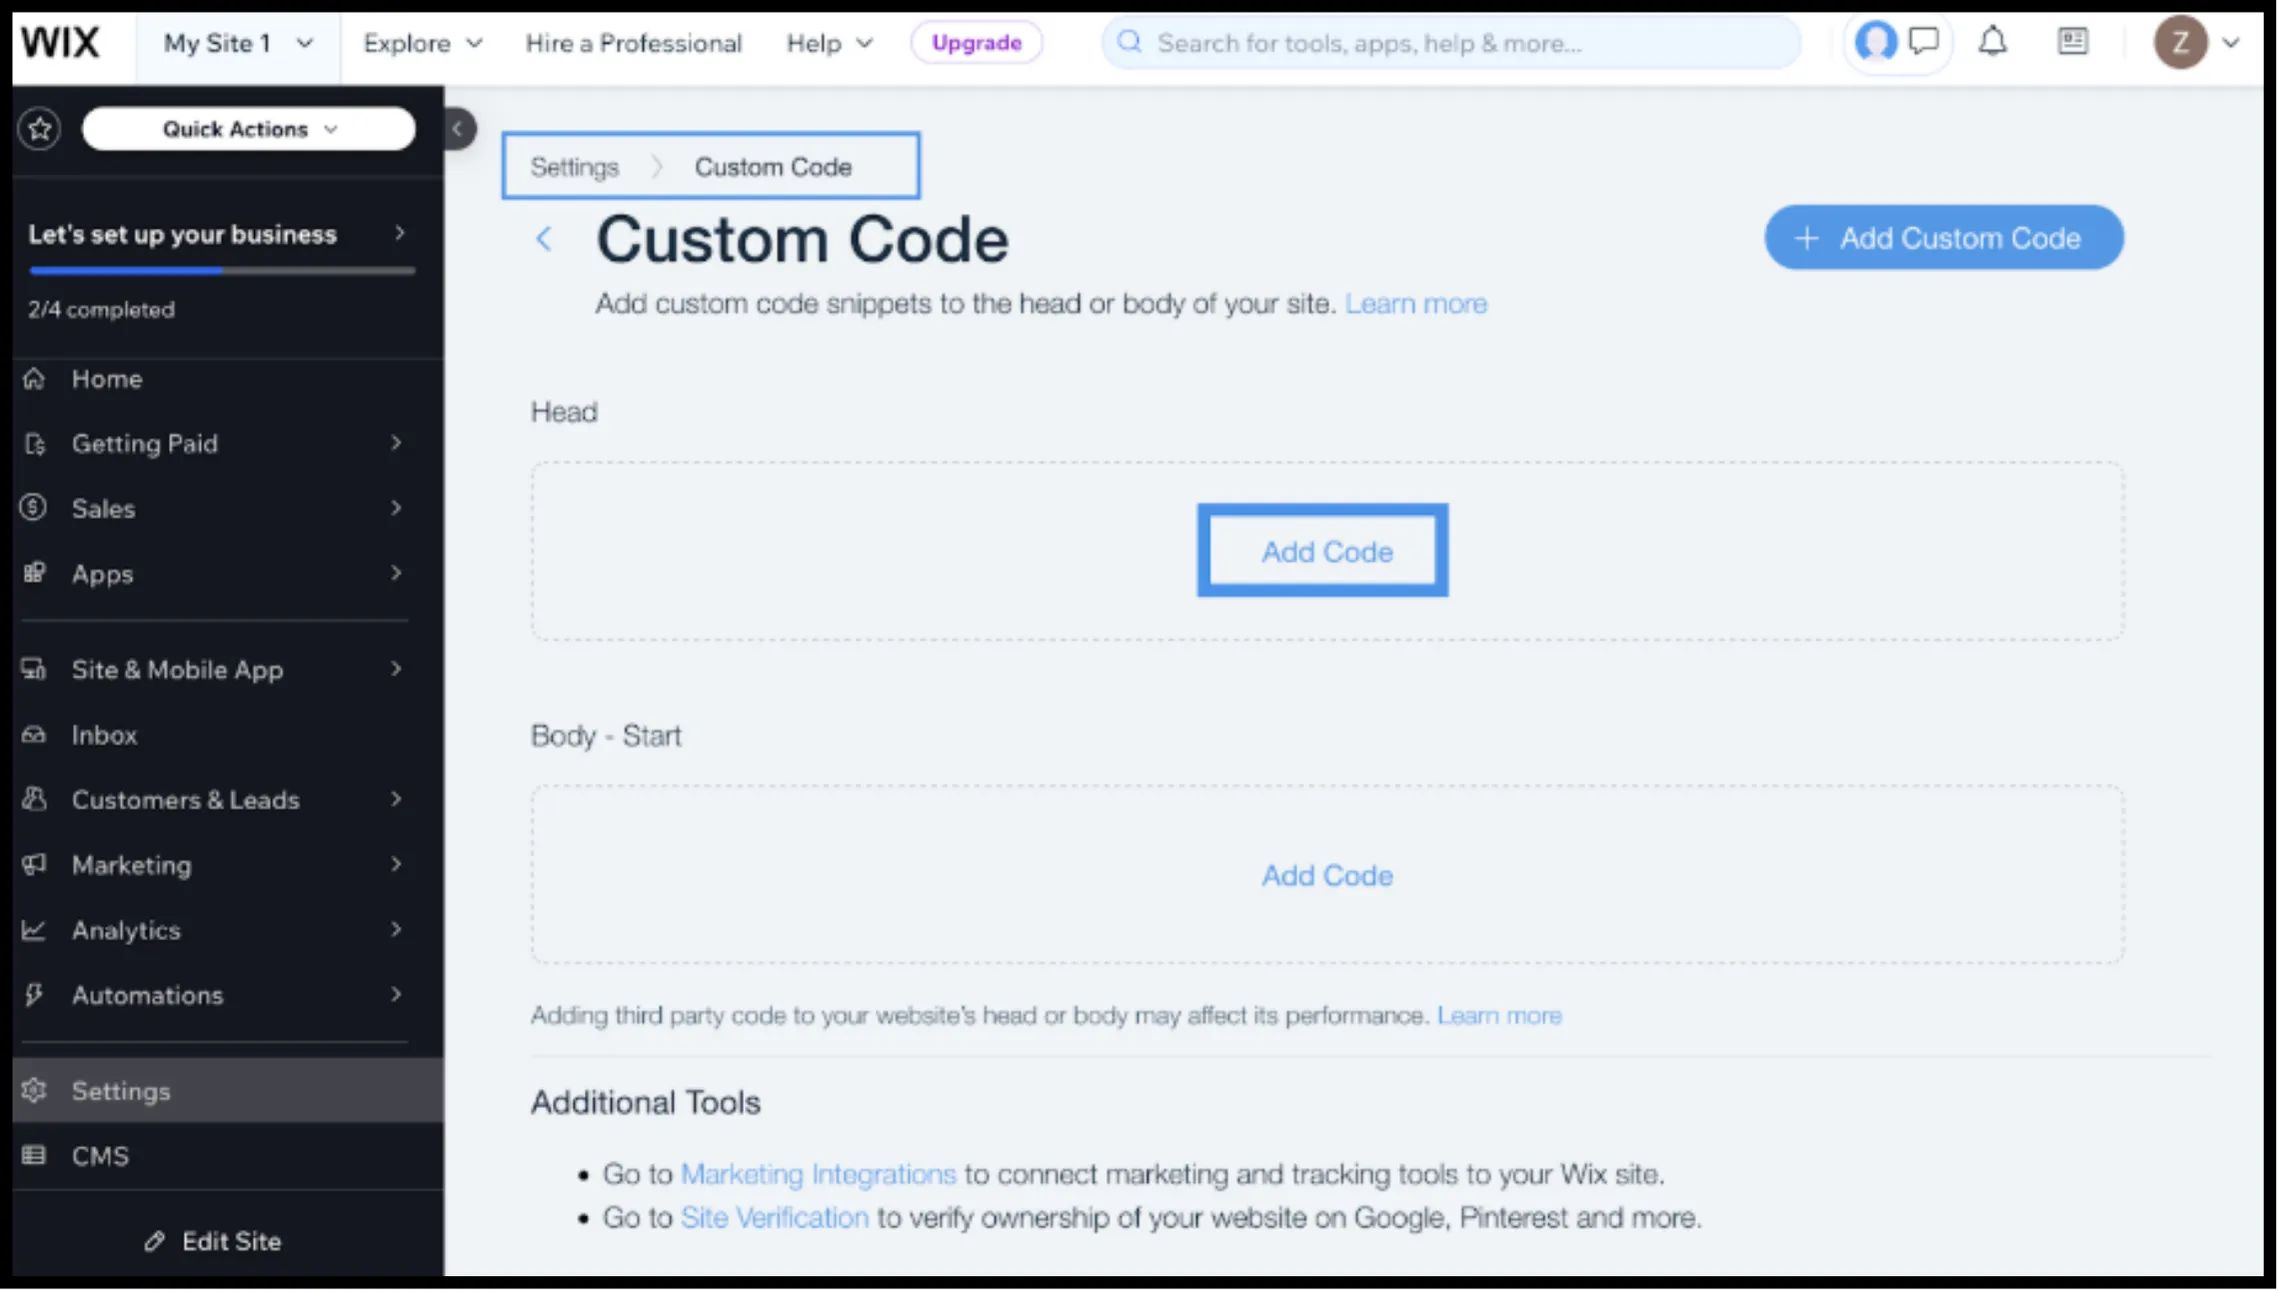Viewport: 2278px width, 1290px height.
Task: Click the search tools and apps field
Action: point(1450,42)
